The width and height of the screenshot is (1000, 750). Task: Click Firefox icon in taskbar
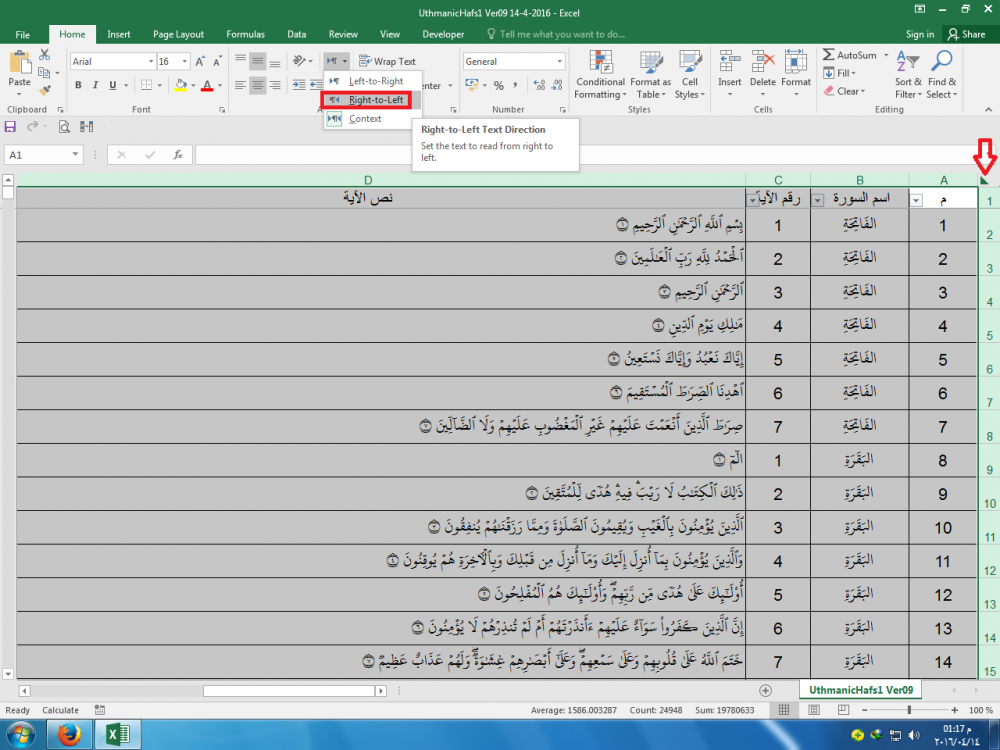point(70,735)
